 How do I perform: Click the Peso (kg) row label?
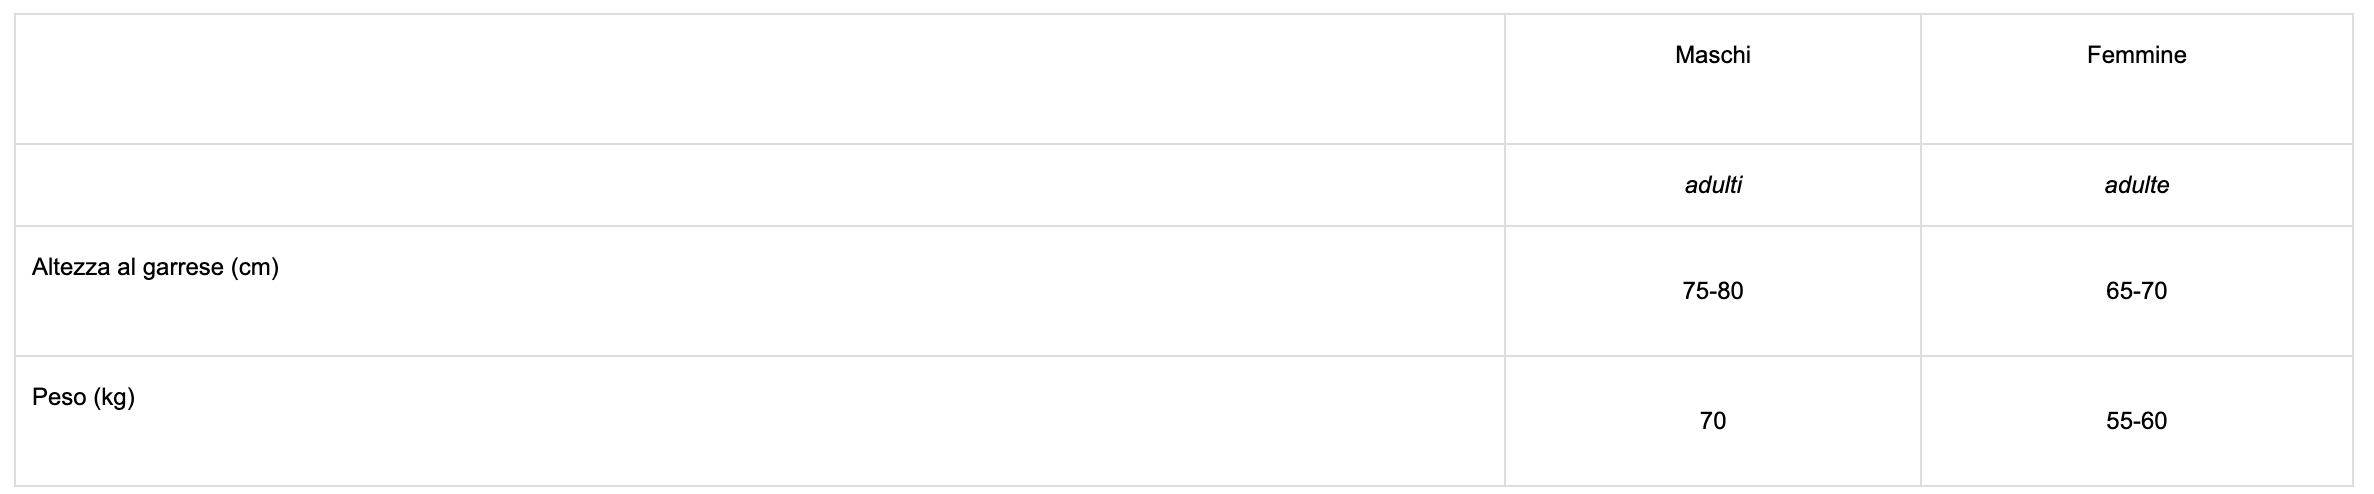tap(83, 398)
